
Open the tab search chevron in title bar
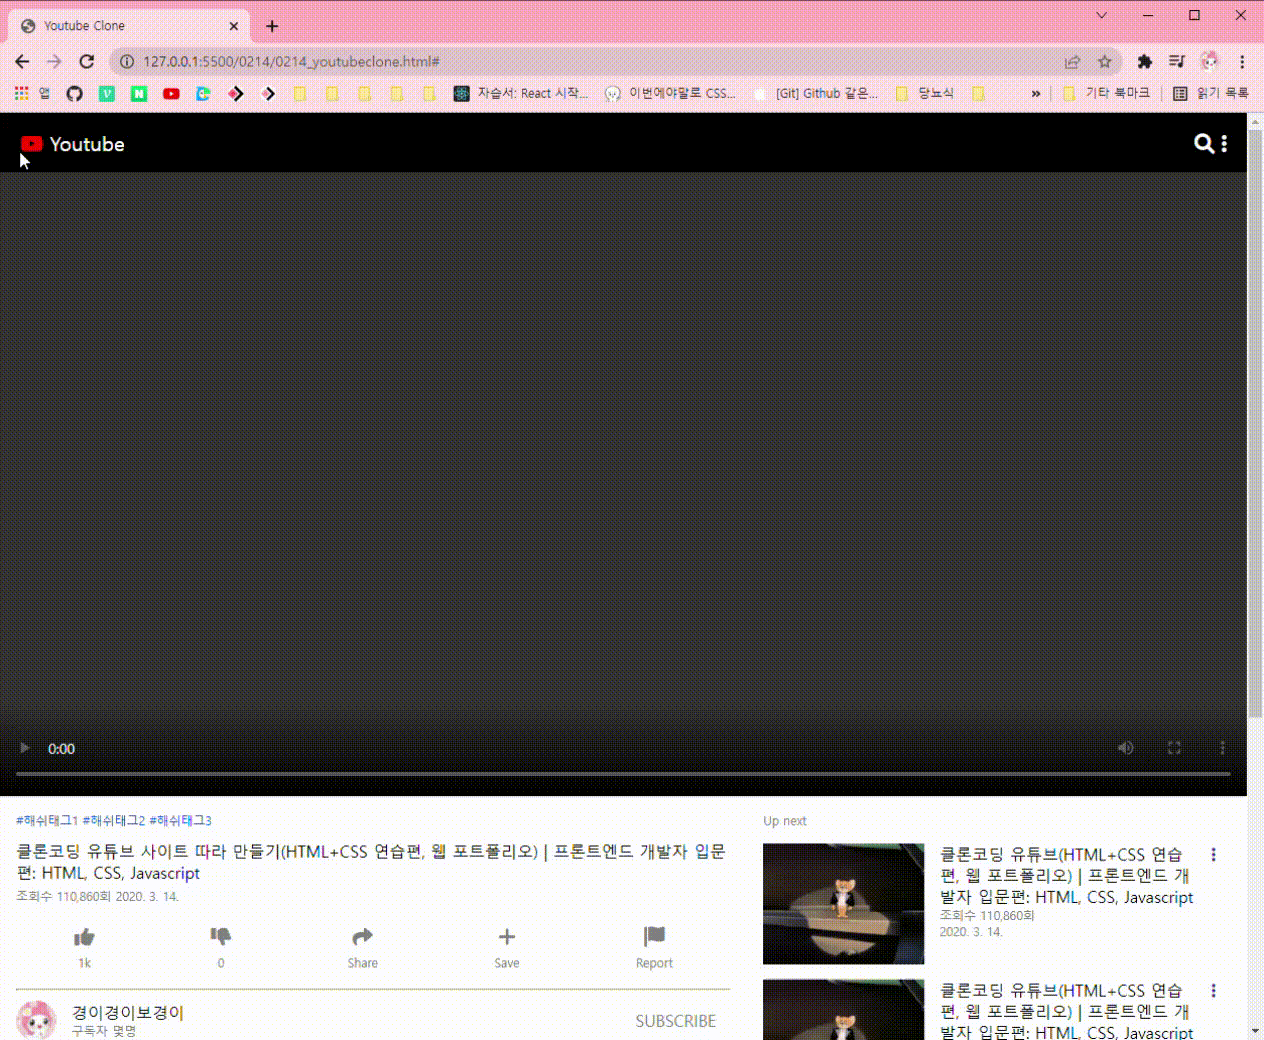tap(1101, 15)
